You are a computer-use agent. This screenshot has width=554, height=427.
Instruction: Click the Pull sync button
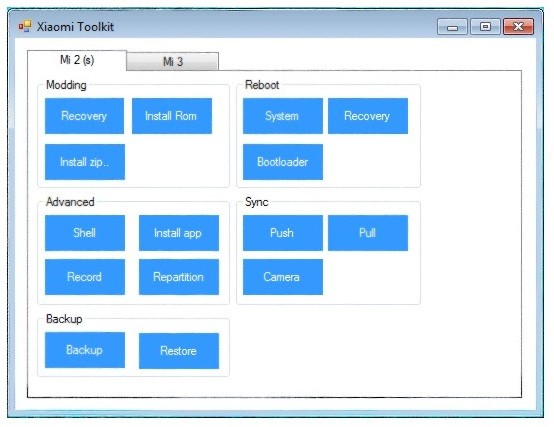tap(368, 233)
